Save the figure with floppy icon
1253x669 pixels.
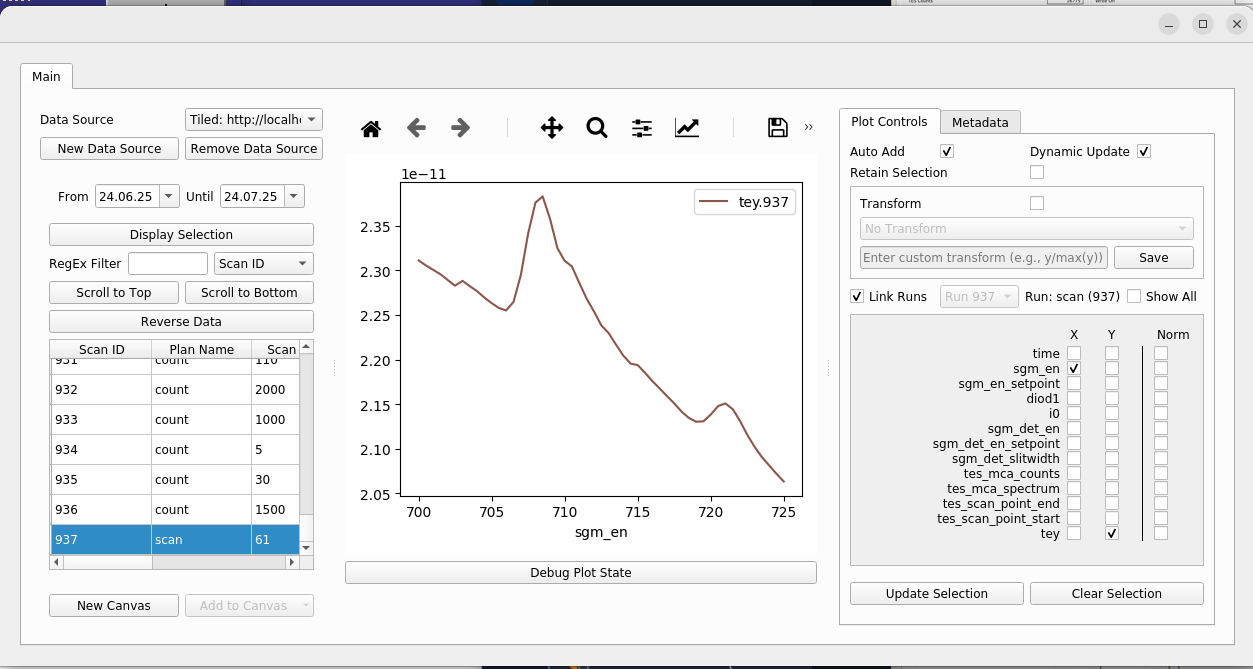778,128
